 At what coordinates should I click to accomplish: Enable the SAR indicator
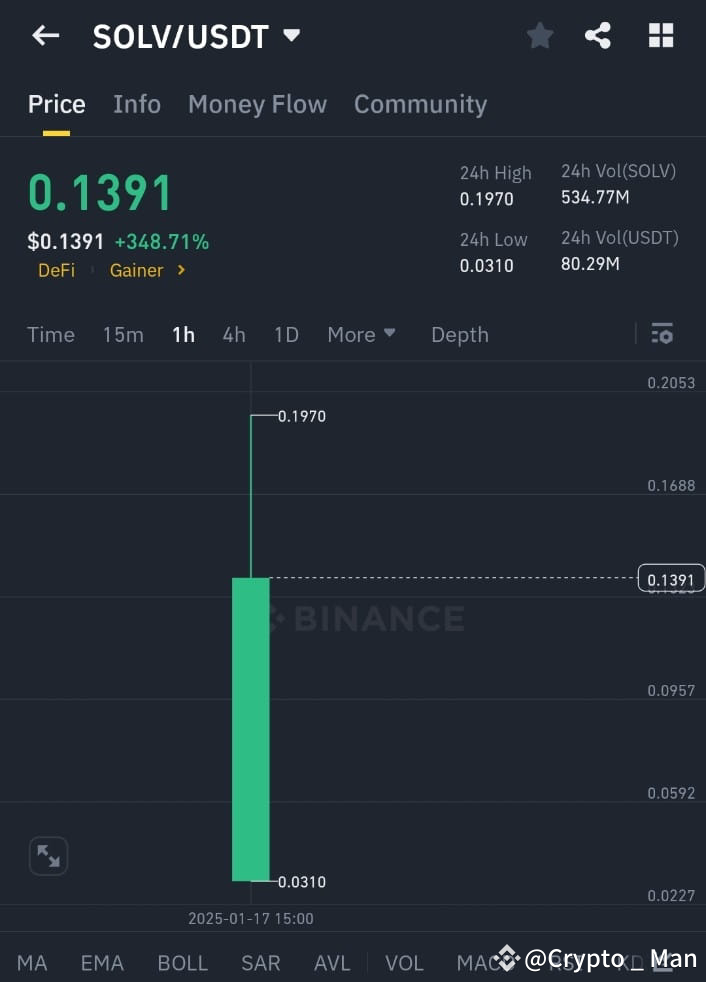[x=260, y=962]
